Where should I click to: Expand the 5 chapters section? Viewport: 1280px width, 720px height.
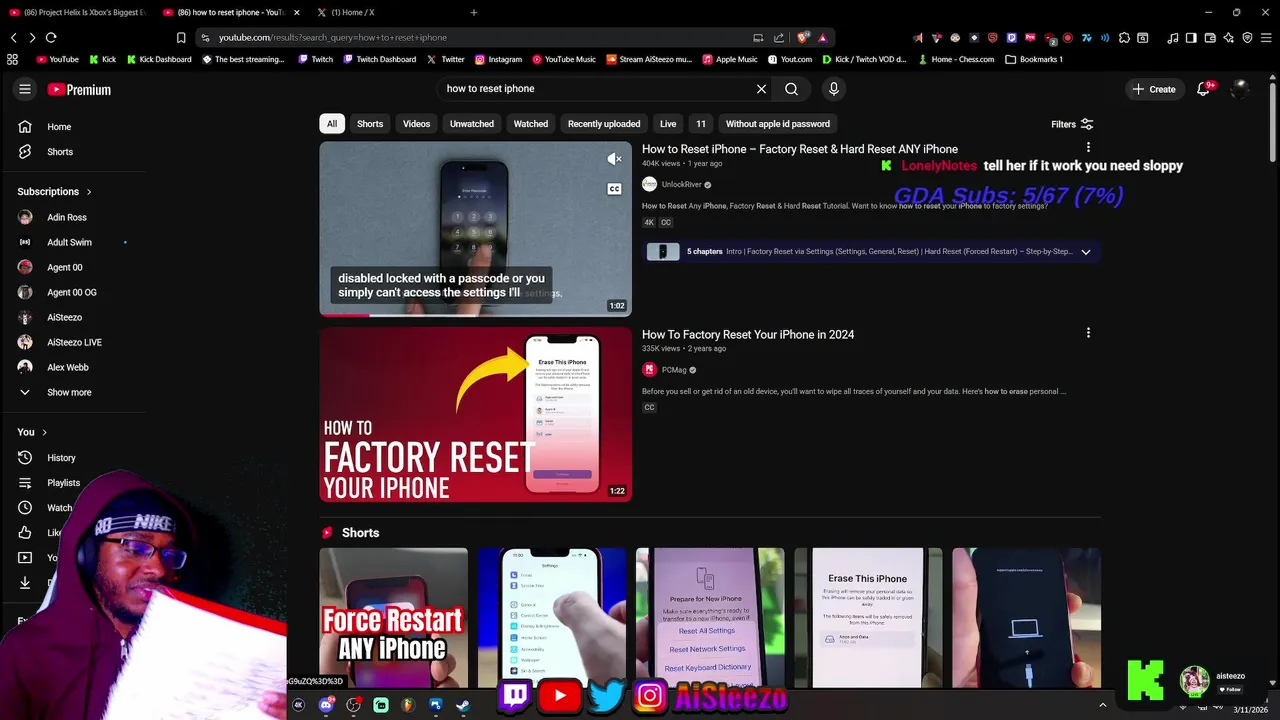[x=1086, y=252]
